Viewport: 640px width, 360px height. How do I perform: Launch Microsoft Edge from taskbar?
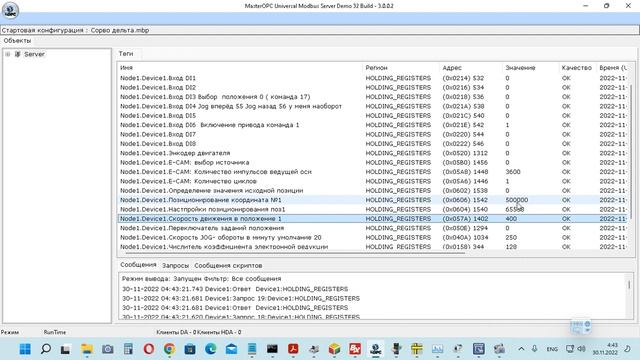[211, 349]
